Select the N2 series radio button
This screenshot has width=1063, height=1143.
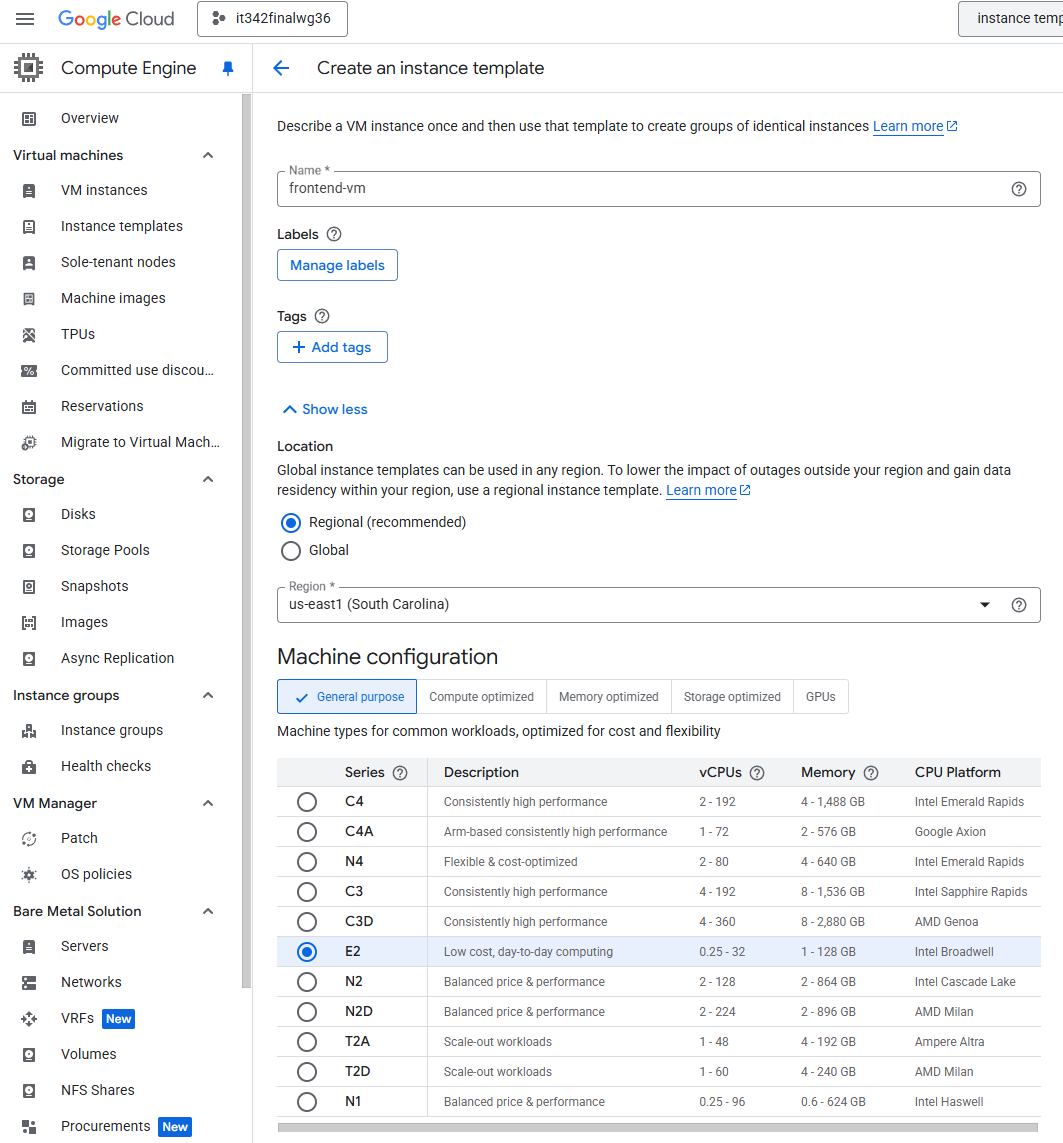pyautogui.click(x=307, y=982)
